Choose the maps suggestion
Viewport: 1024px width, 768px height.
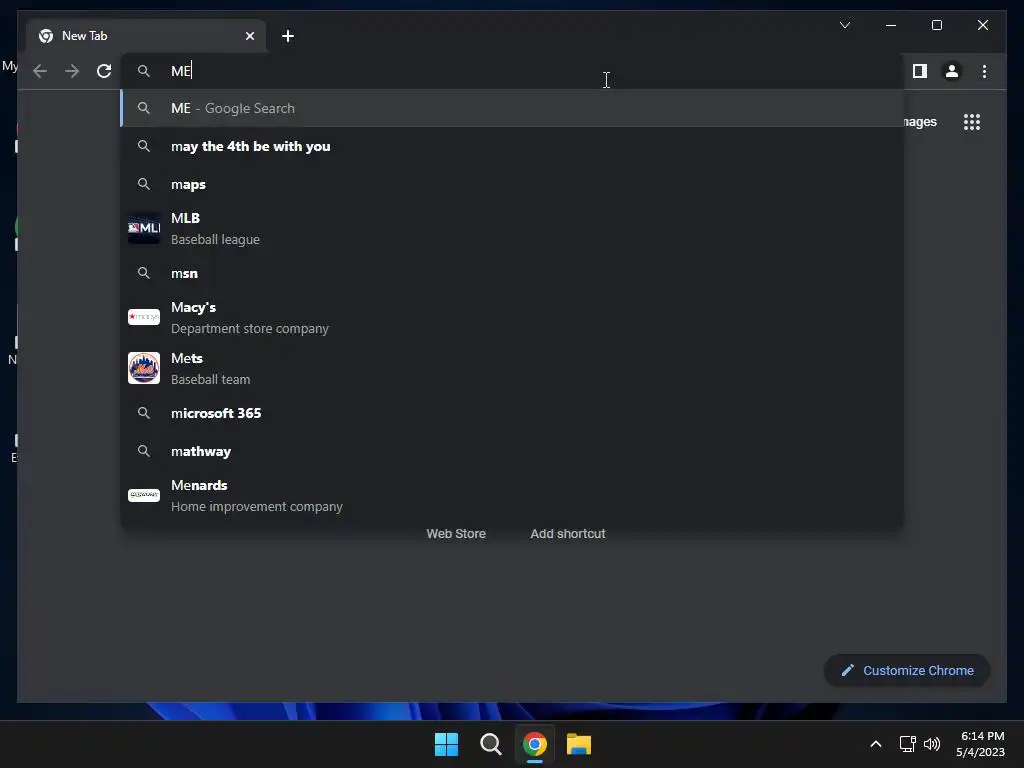pyautogui.click(x=513, y=184)
